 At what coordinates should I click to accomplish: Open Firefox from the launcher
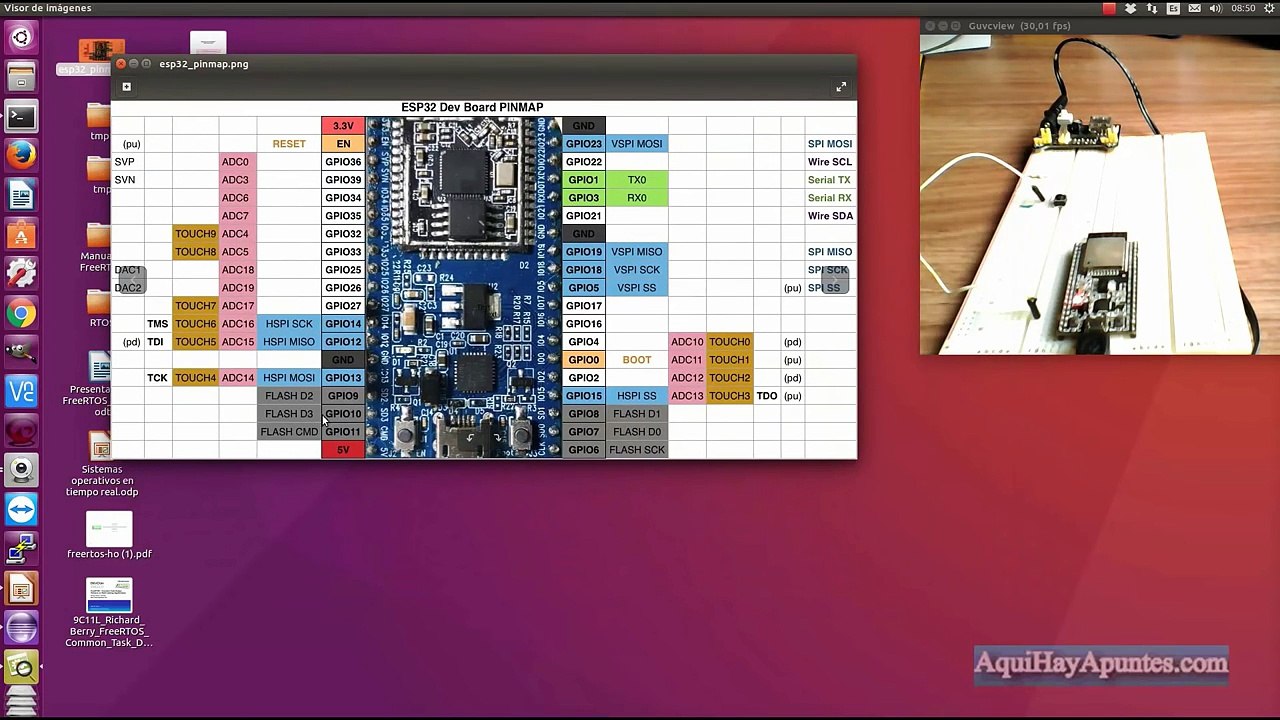click(21, 155)
